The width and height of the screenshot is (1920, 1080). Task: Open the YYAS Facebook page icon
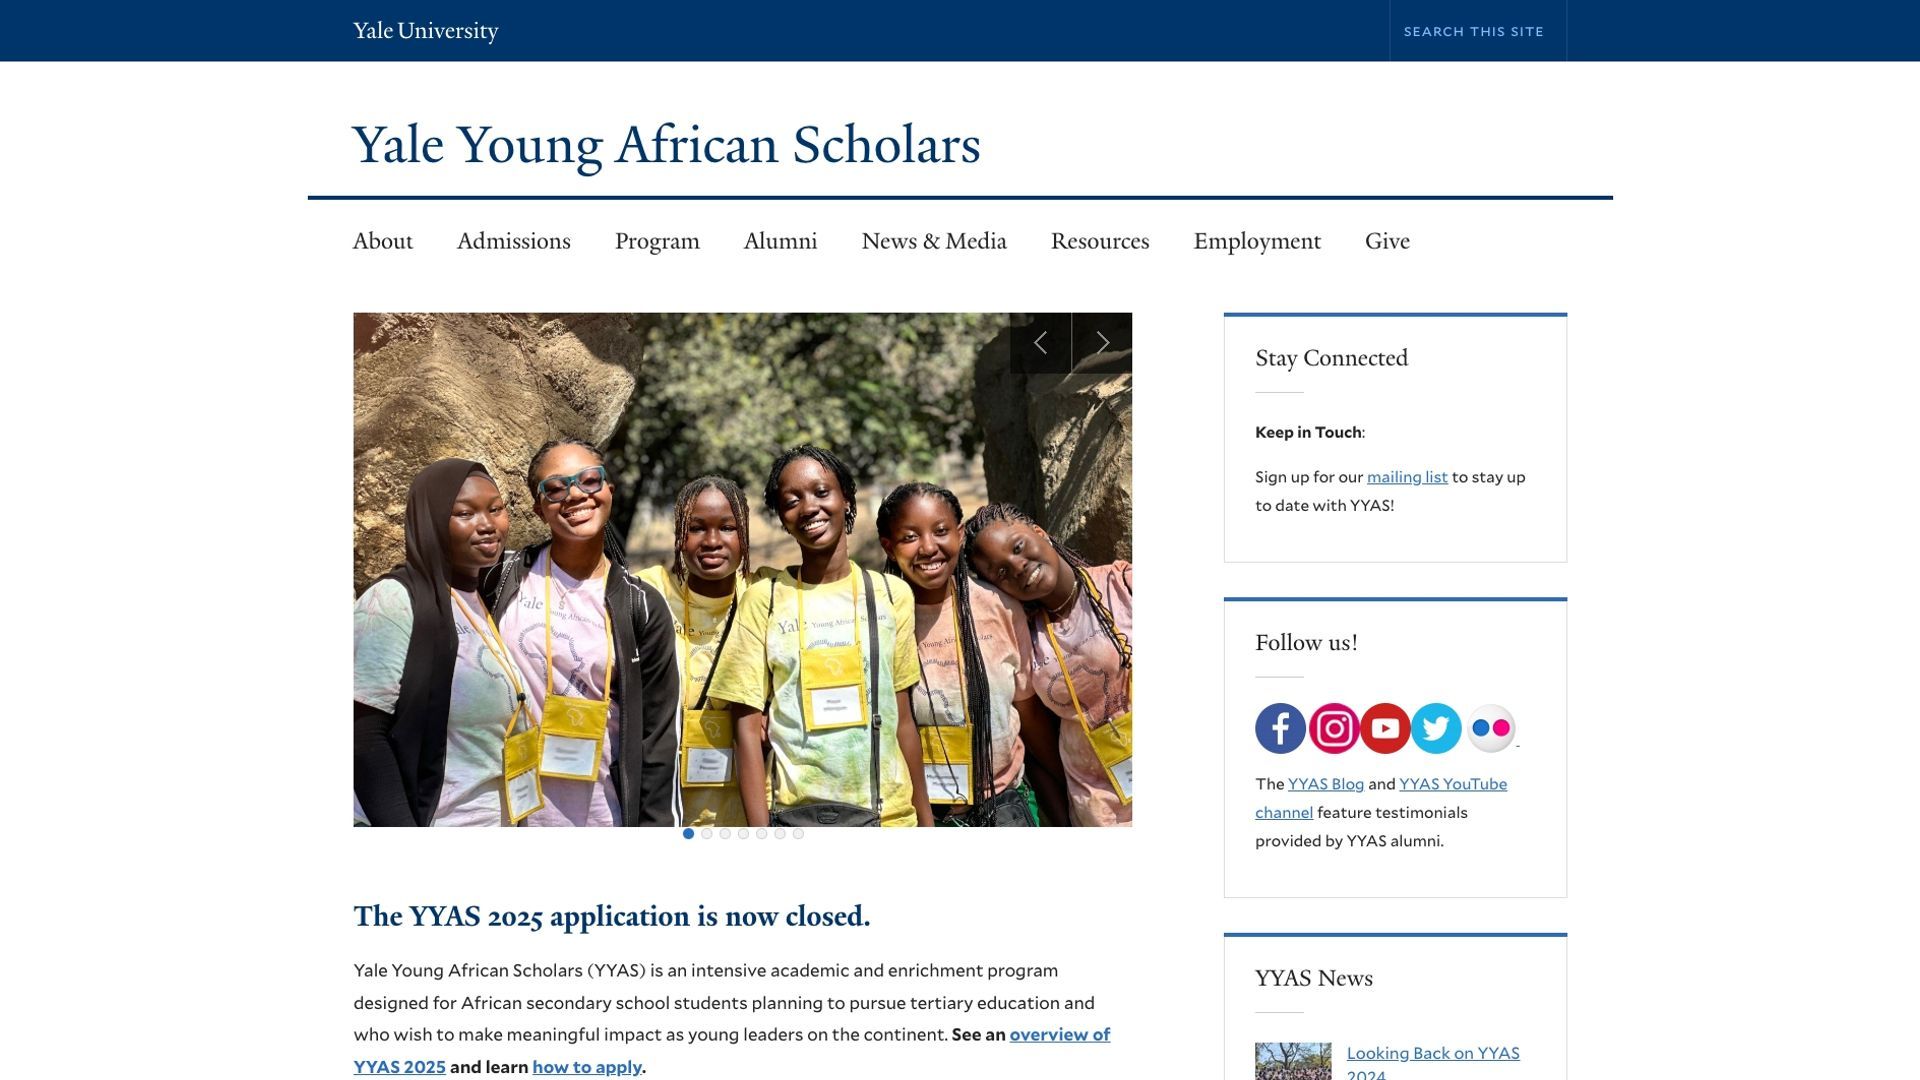pyautogui.click(x=1280, y=728)
